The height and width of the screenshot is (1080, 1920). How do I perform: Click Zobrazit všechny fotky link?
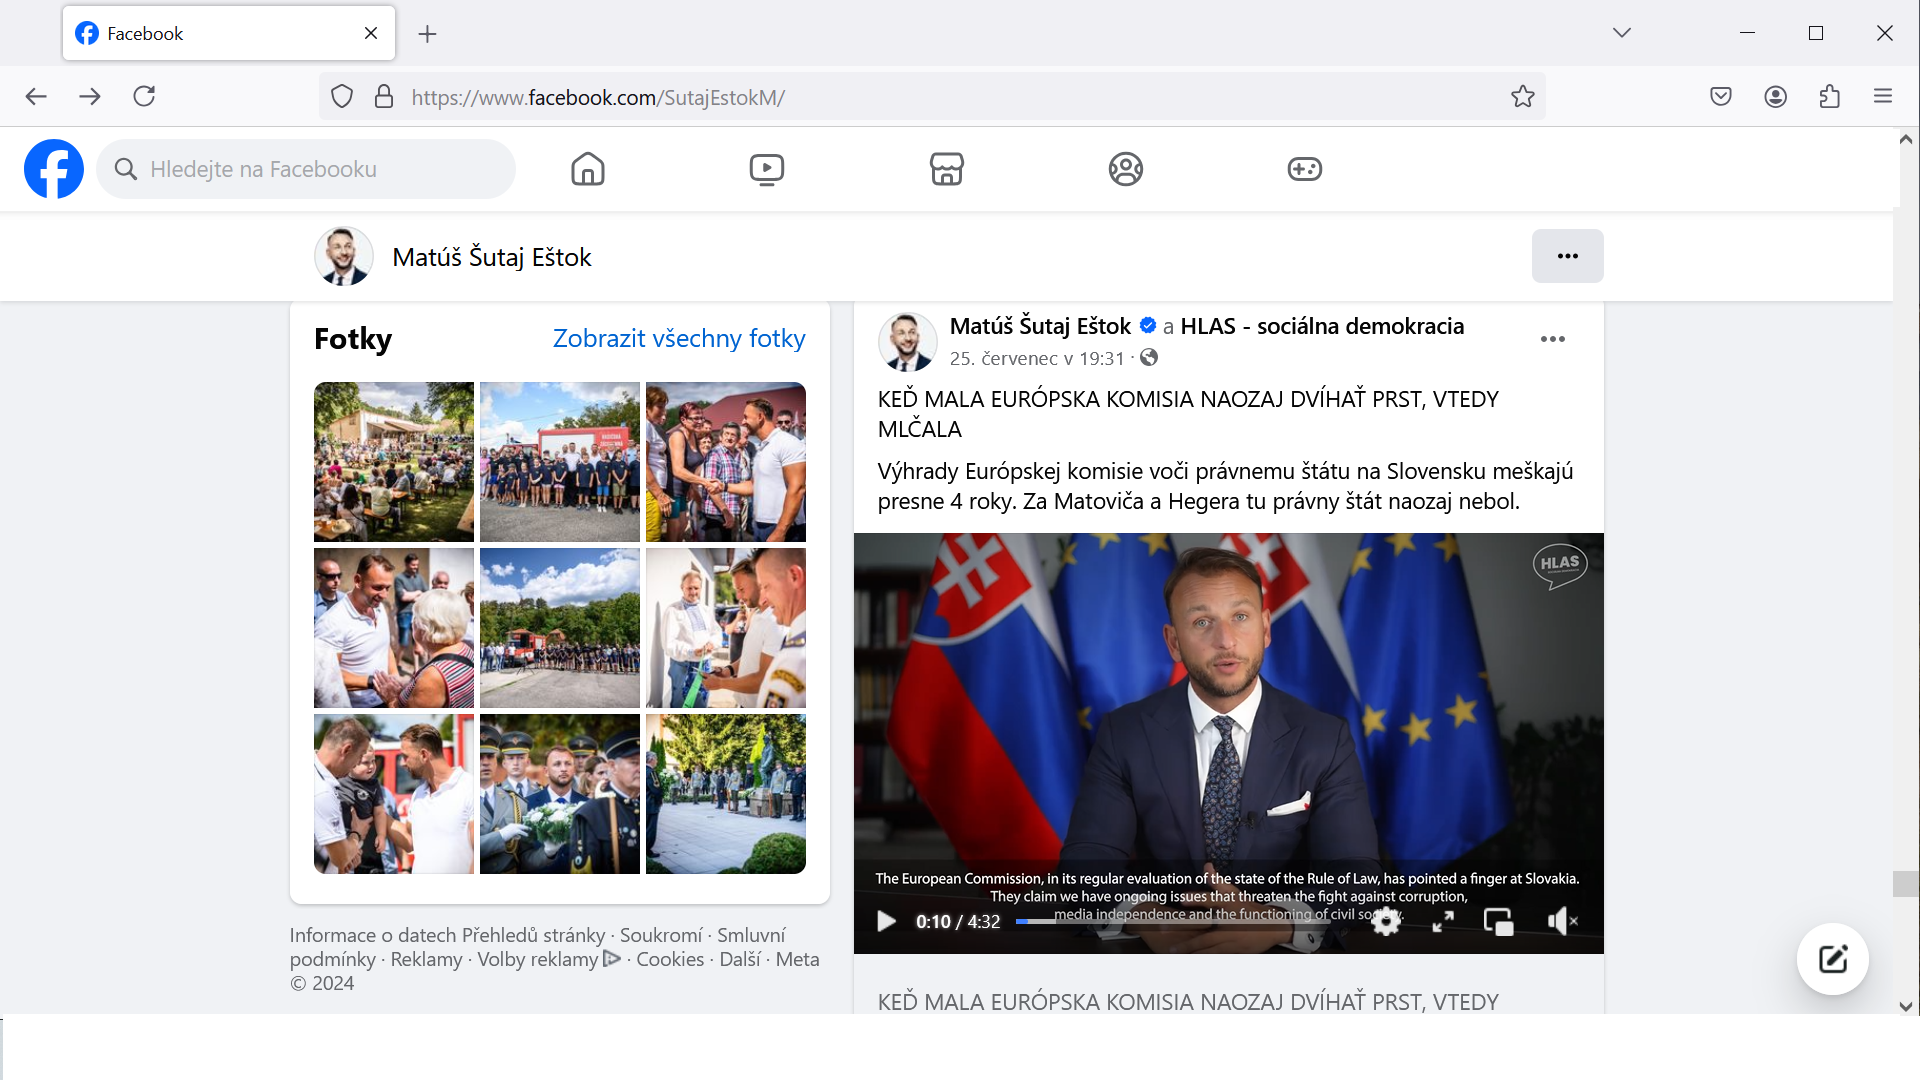pyautogui.click(x=678, y=339)
